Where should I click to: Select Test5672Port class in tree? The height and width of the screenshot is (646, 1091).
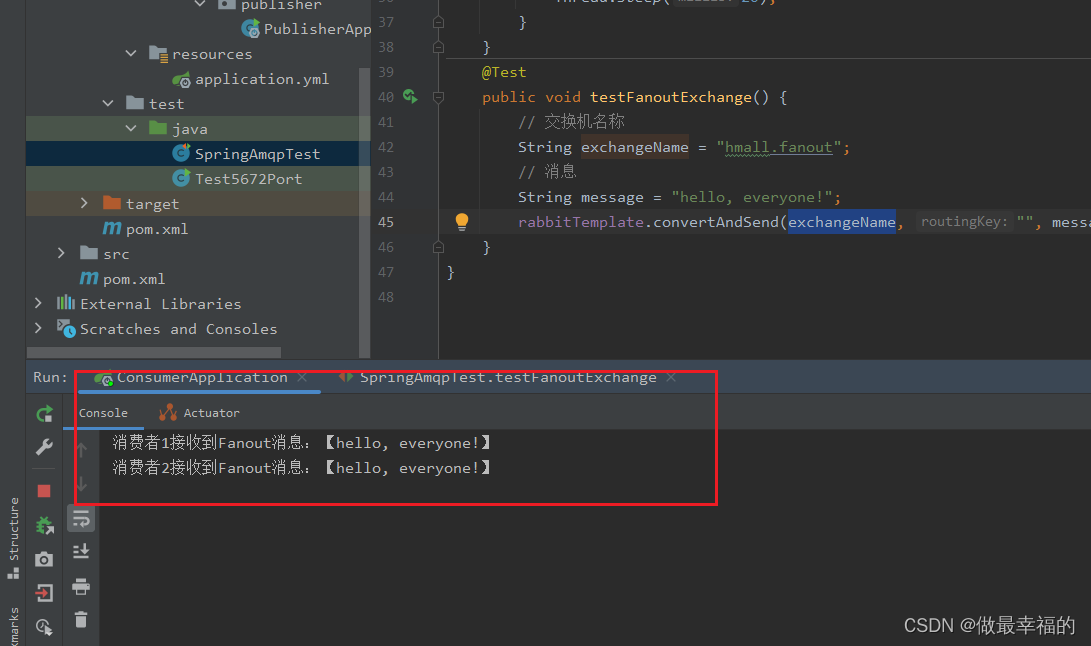(248, 179)
